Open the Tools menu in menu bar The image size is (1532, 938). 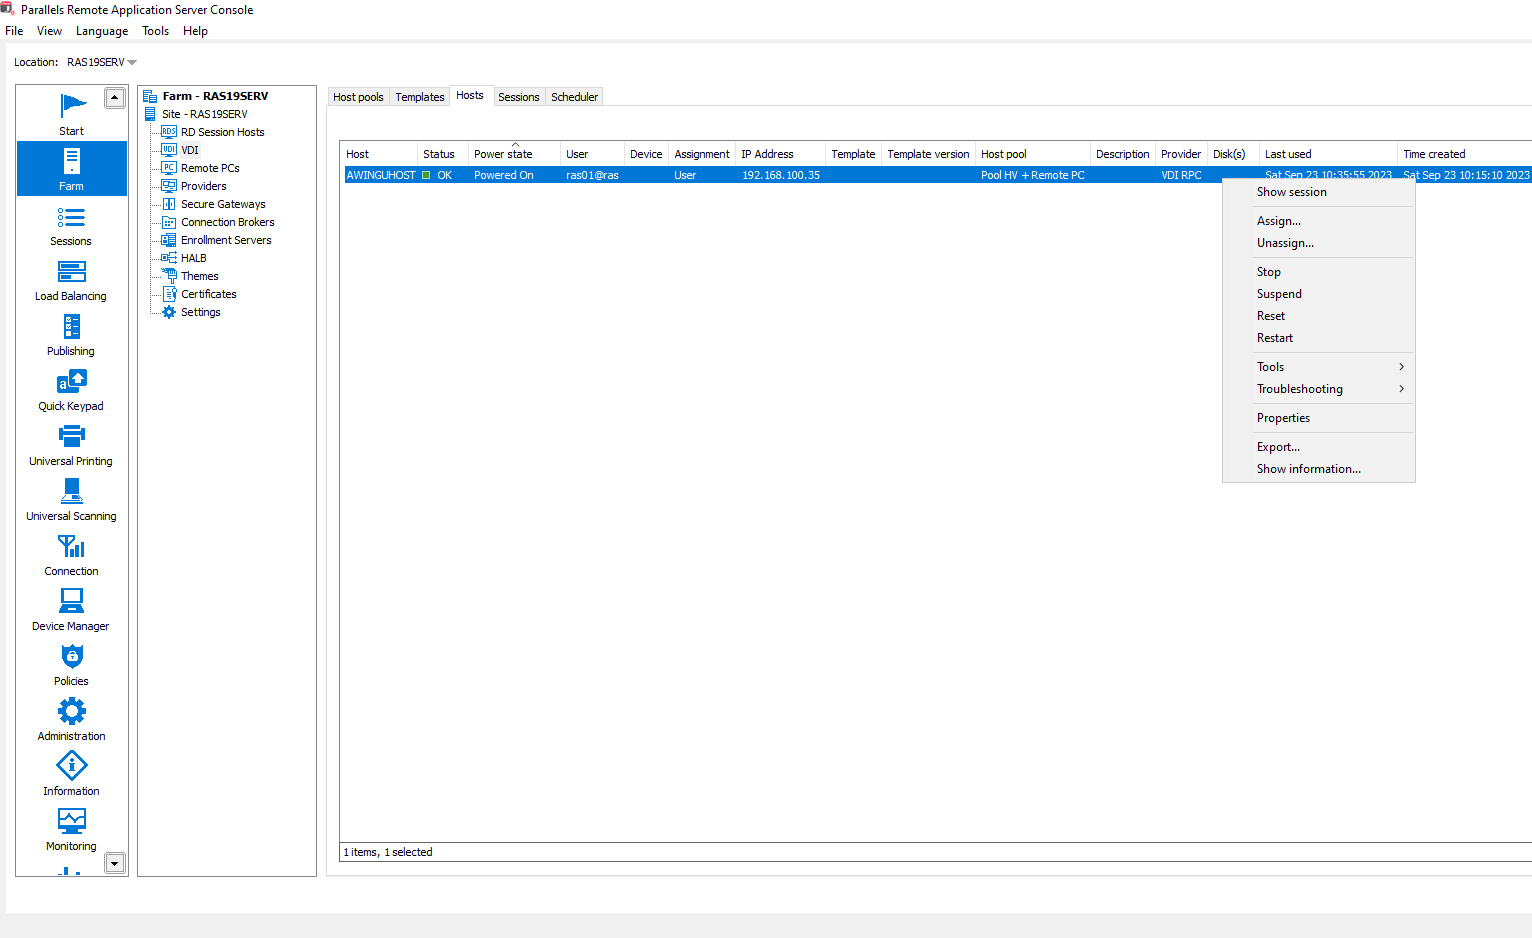[155, 31]
